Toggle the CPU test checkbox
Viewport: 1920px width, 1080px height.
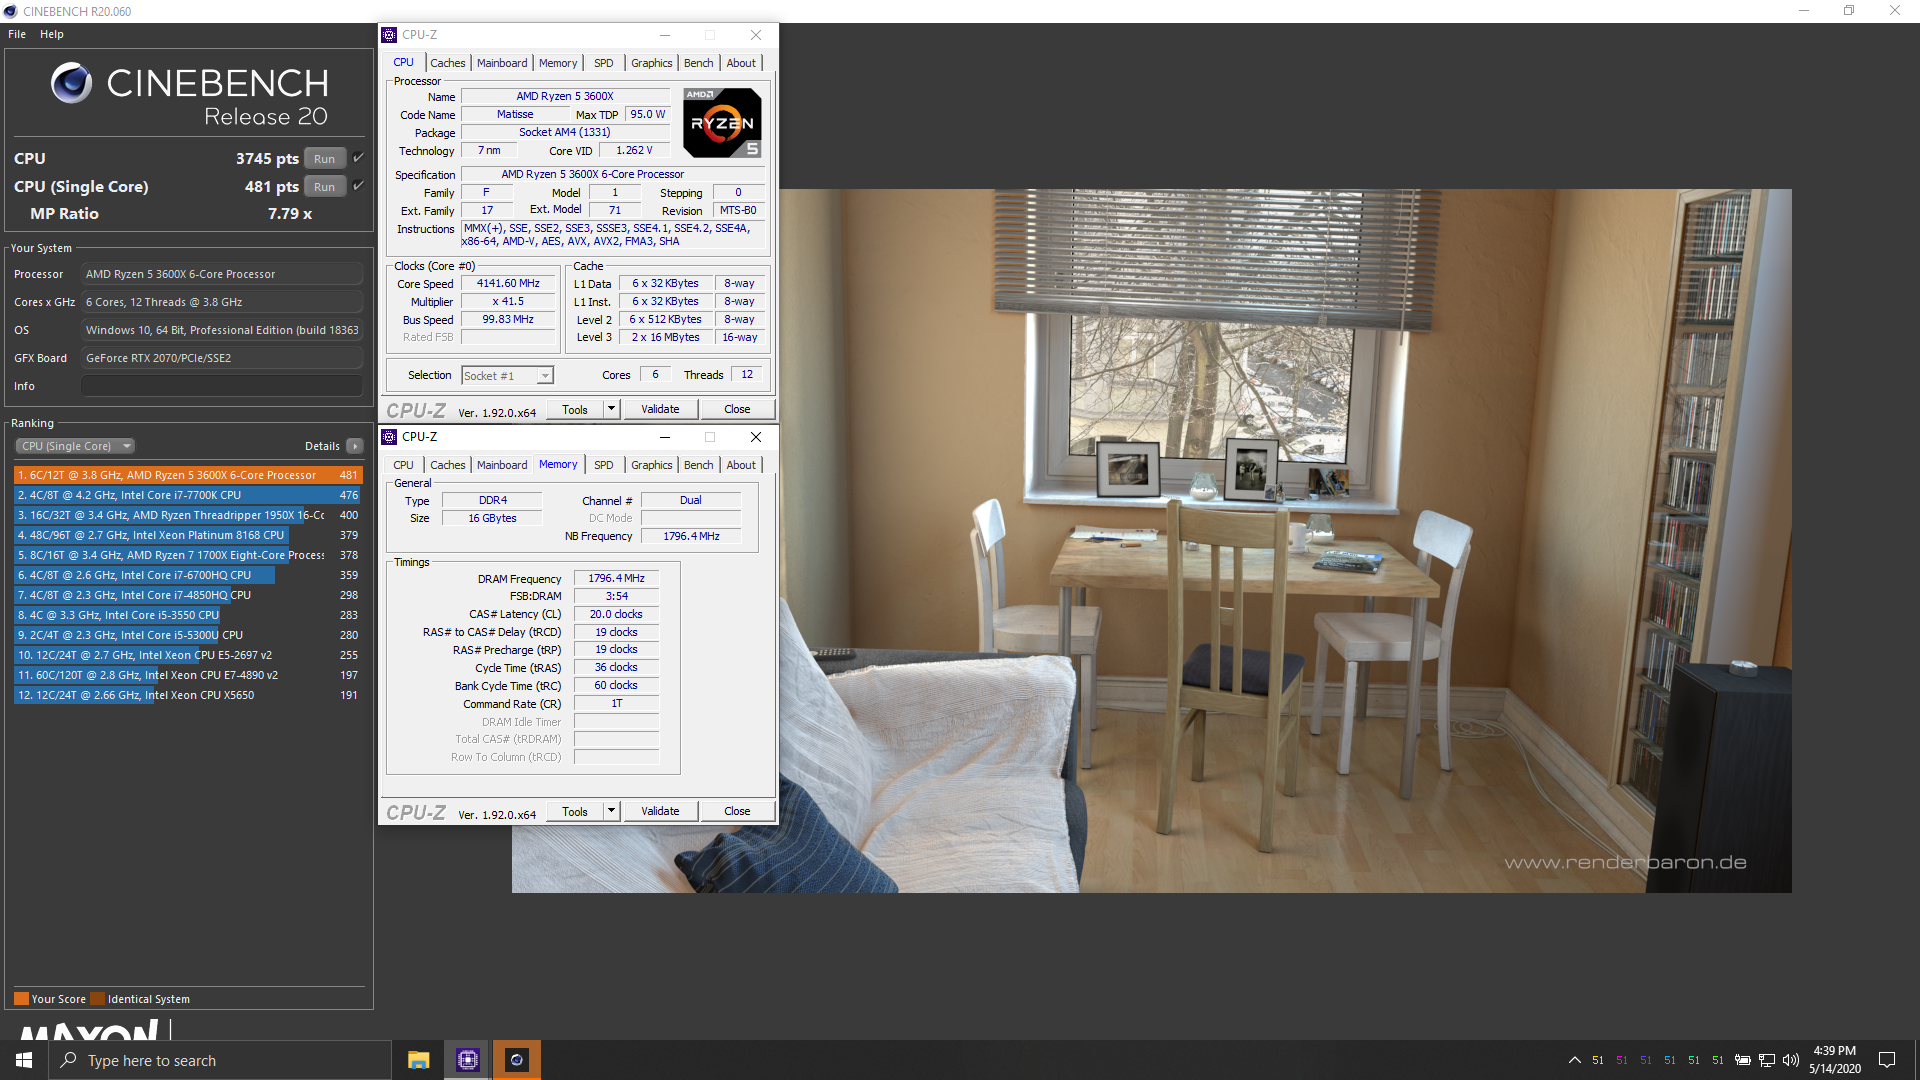click(359, 158)
